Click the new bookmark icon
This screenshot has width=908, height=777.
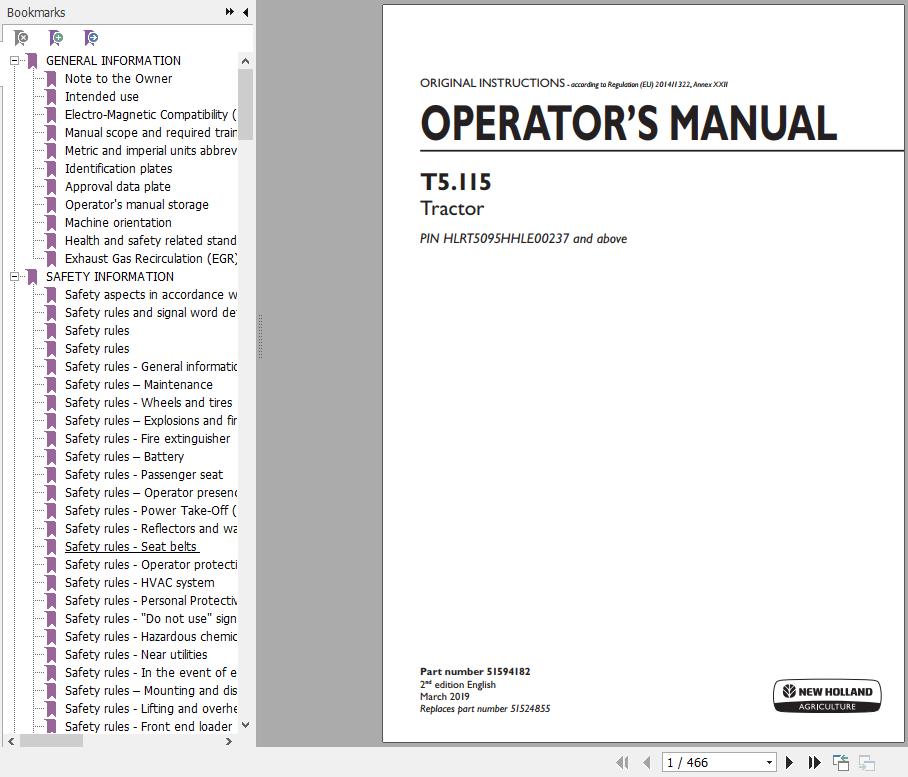click(56, 37)
